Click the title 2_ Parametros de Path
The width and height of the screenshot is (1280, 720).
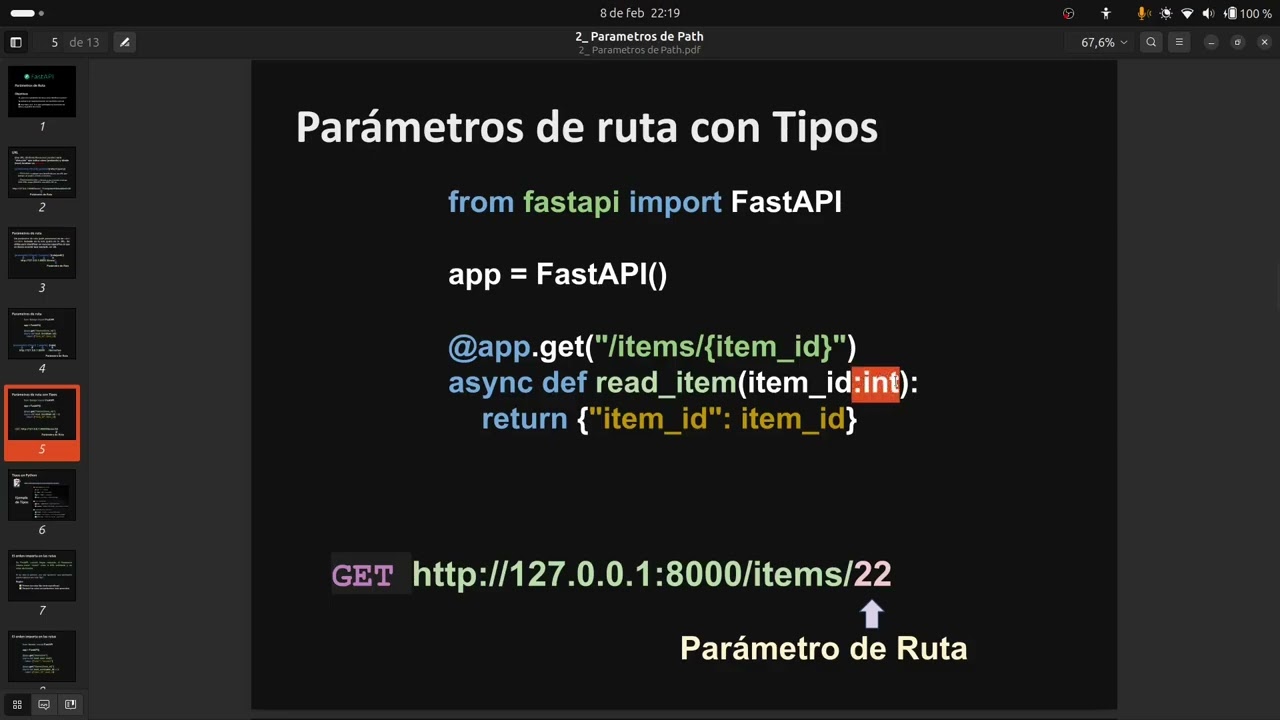[639, 36]
